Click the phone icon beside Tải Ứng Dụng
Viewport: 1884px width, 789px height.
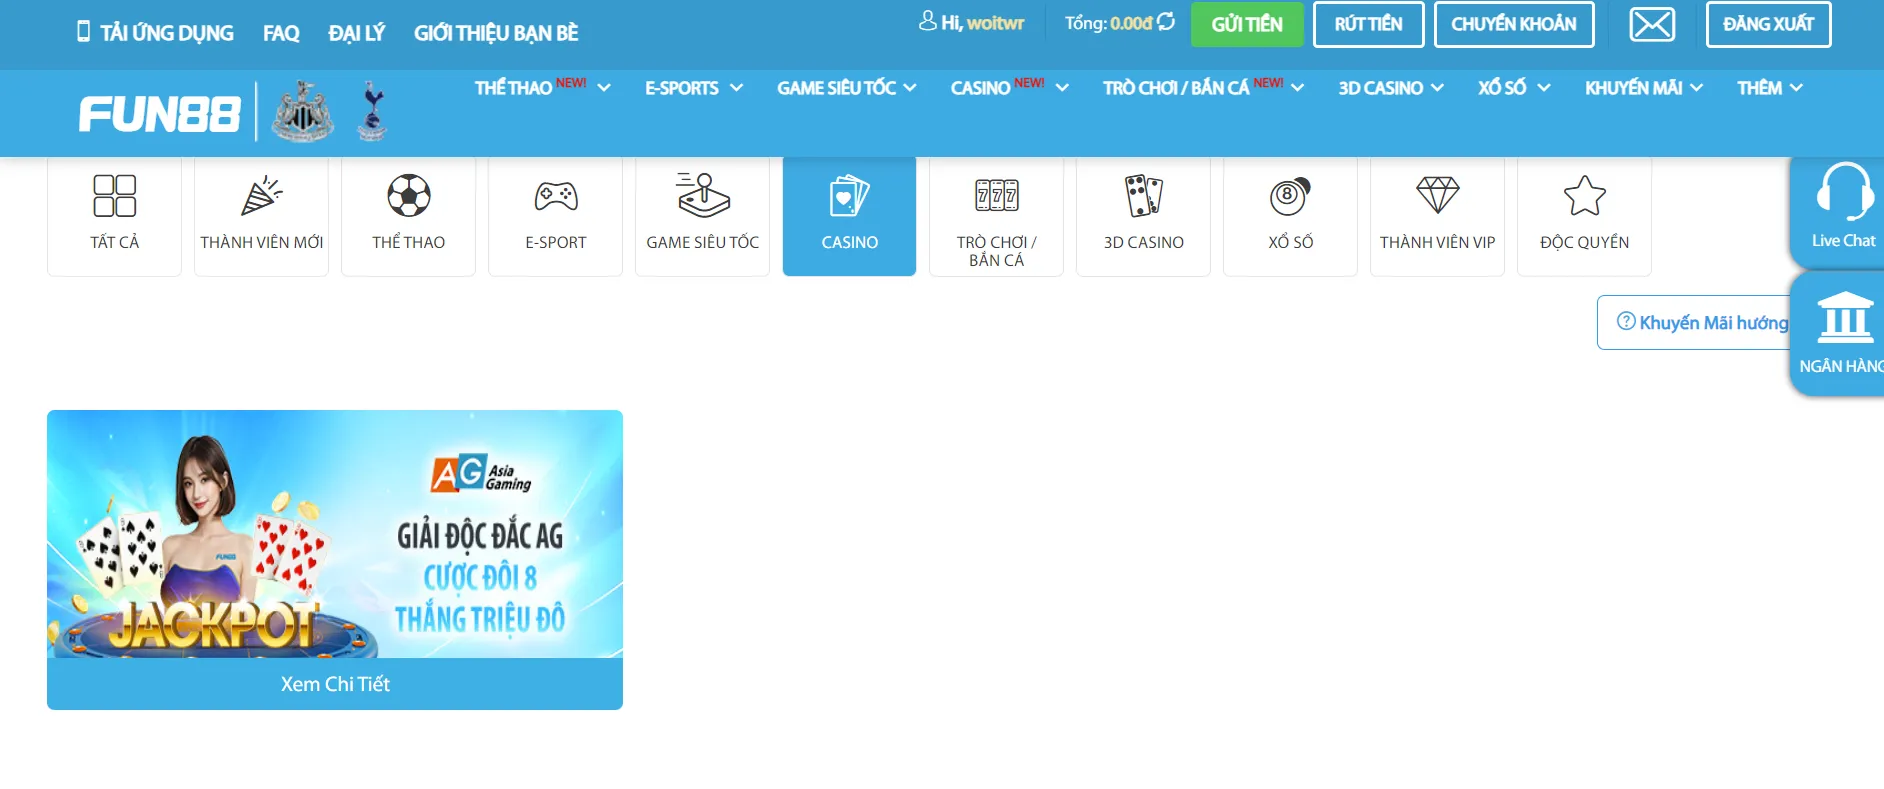[84, 32]
